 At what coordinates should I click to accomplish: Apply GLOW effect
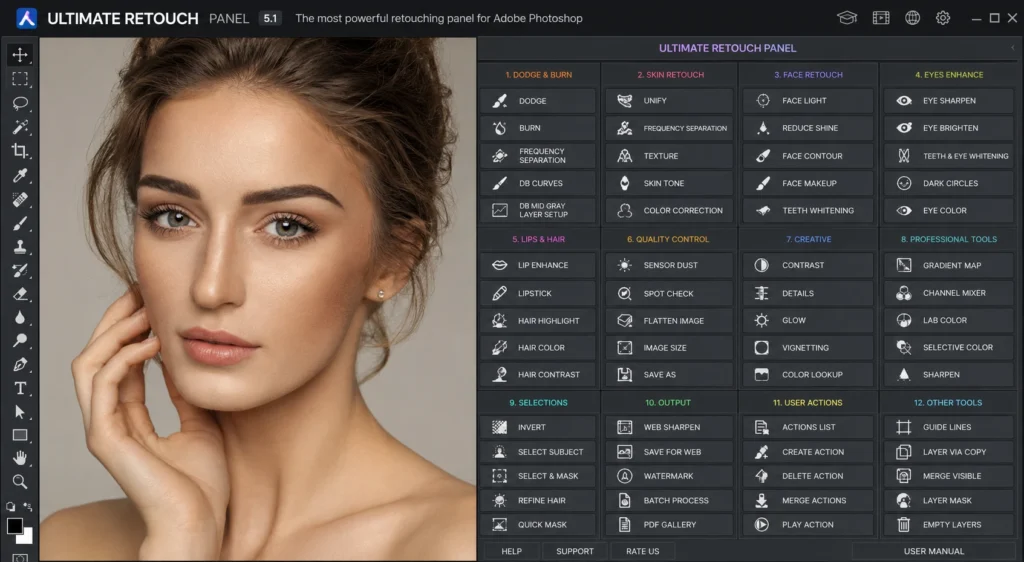coord(808,320)
